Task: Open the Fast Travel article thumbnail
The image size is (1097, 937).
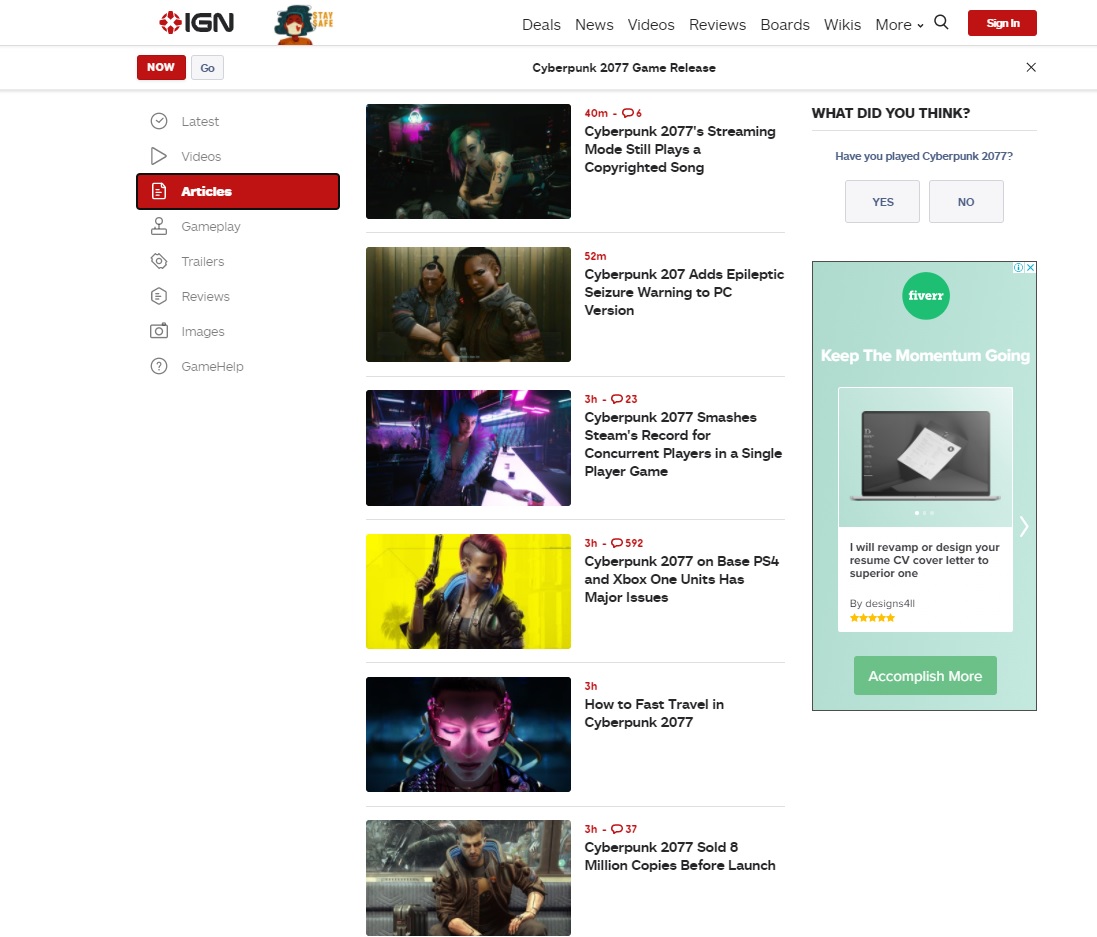Action: click(468, 734)
